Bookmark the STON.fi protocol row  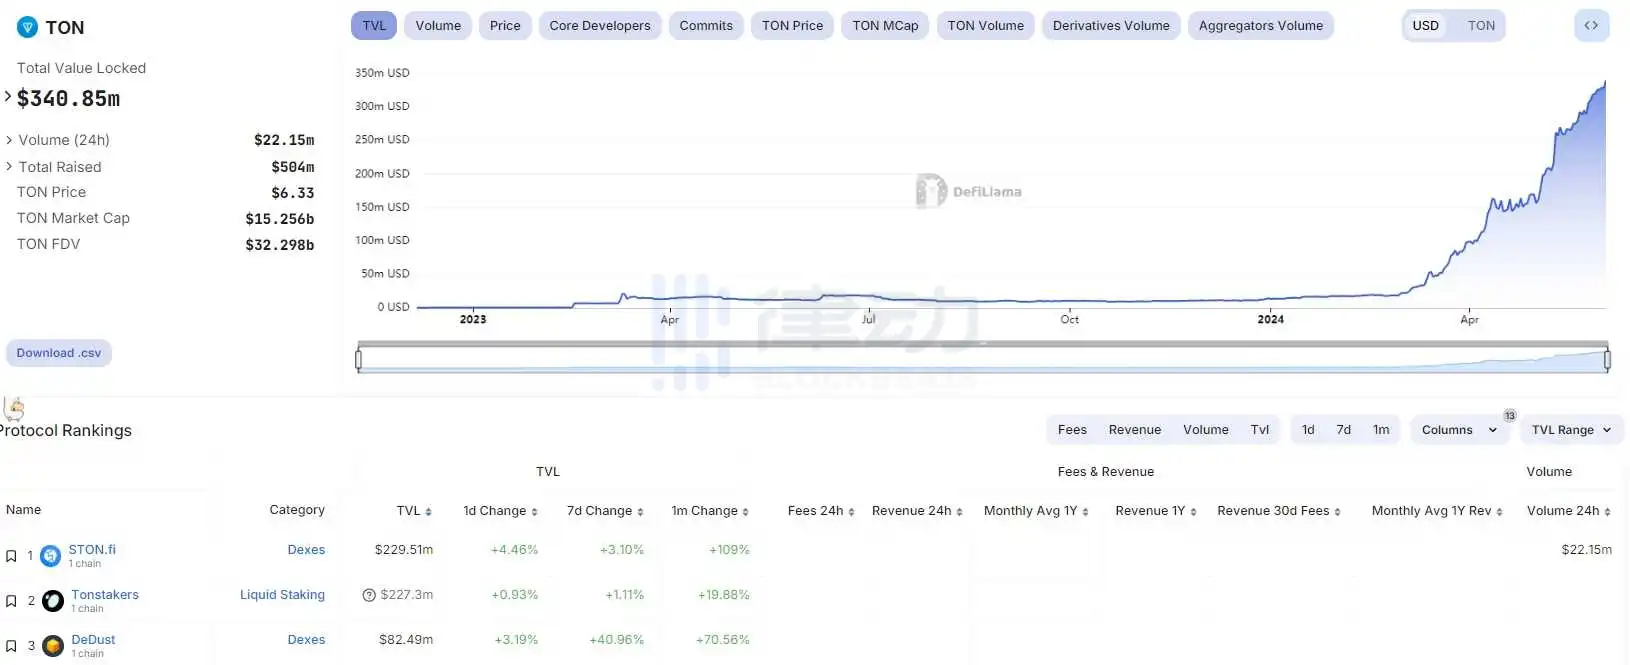click(11, 556)
